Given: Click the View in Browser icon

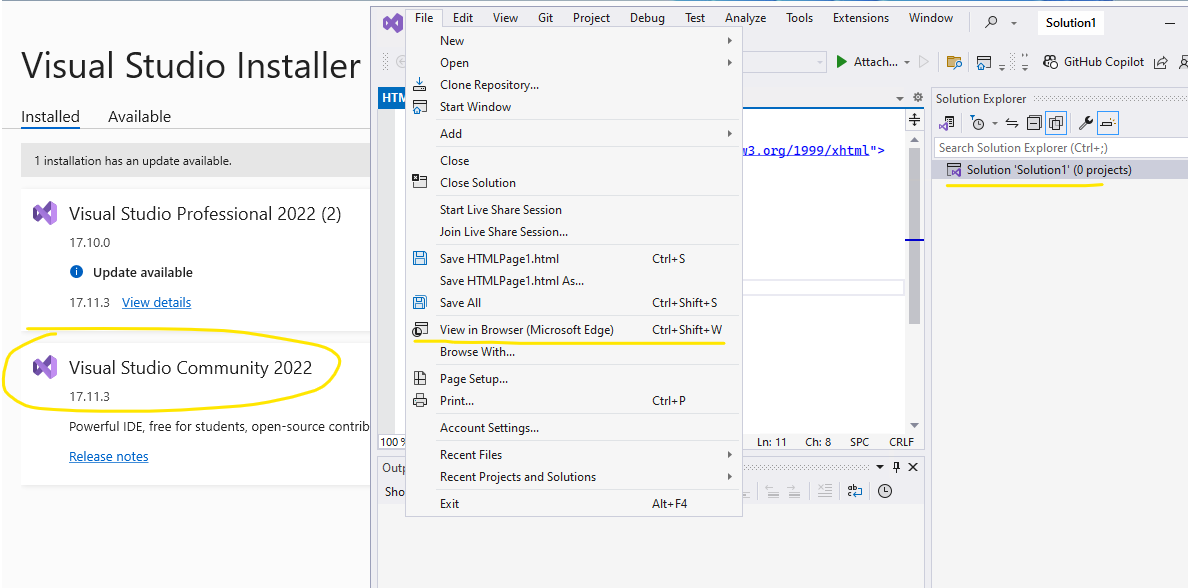Looking at the screenshot, I should (x=420, y=330).
